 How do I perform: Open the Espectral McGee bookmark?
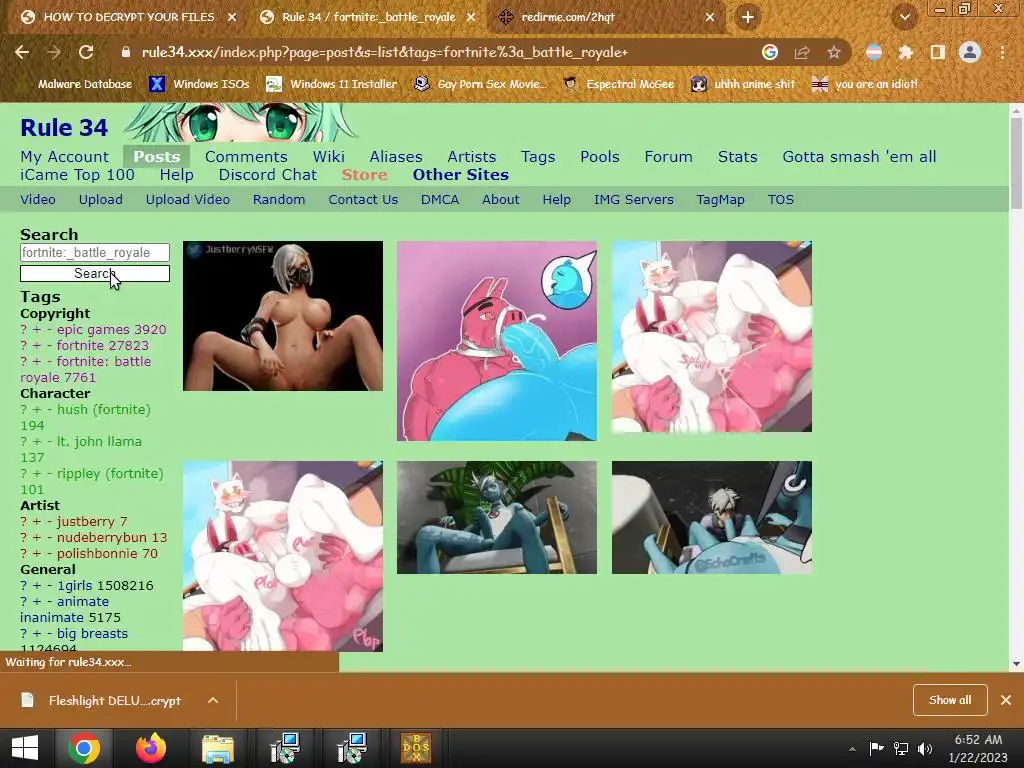click(618, 84)
